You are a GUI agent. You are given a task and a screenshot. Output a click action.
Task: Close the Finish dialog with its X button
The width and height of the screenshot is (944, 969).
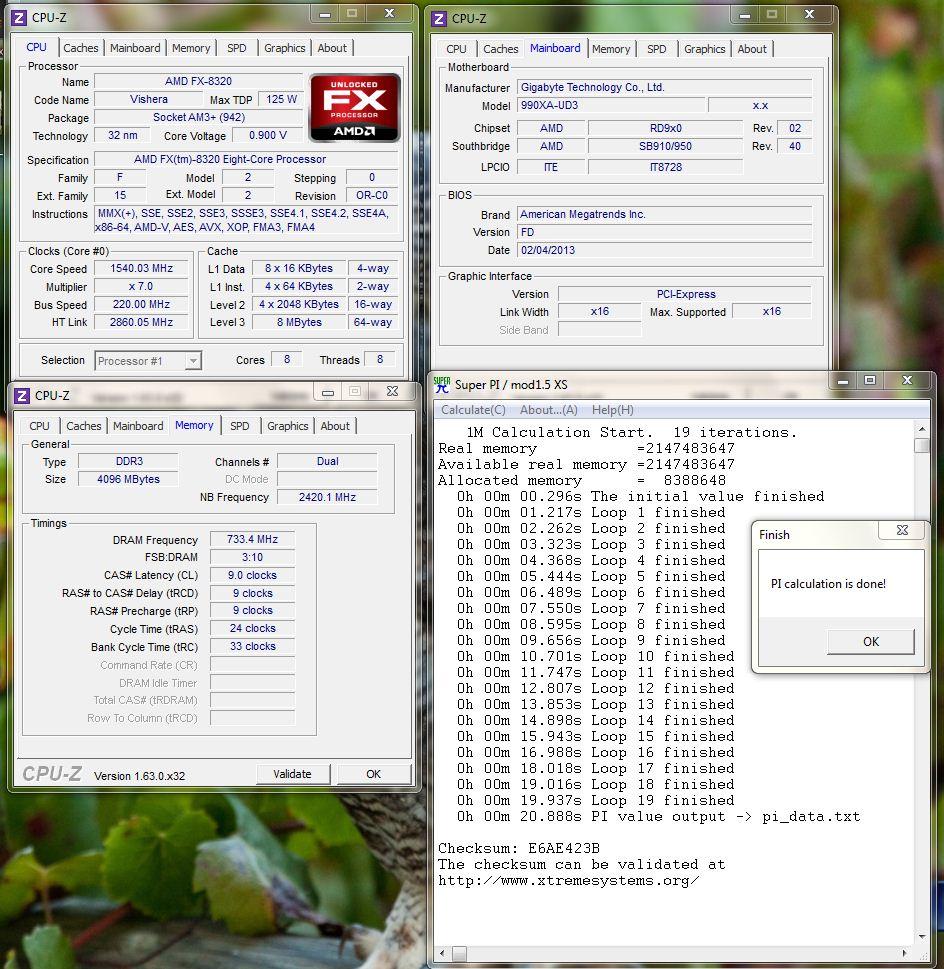tap(902, 530)
